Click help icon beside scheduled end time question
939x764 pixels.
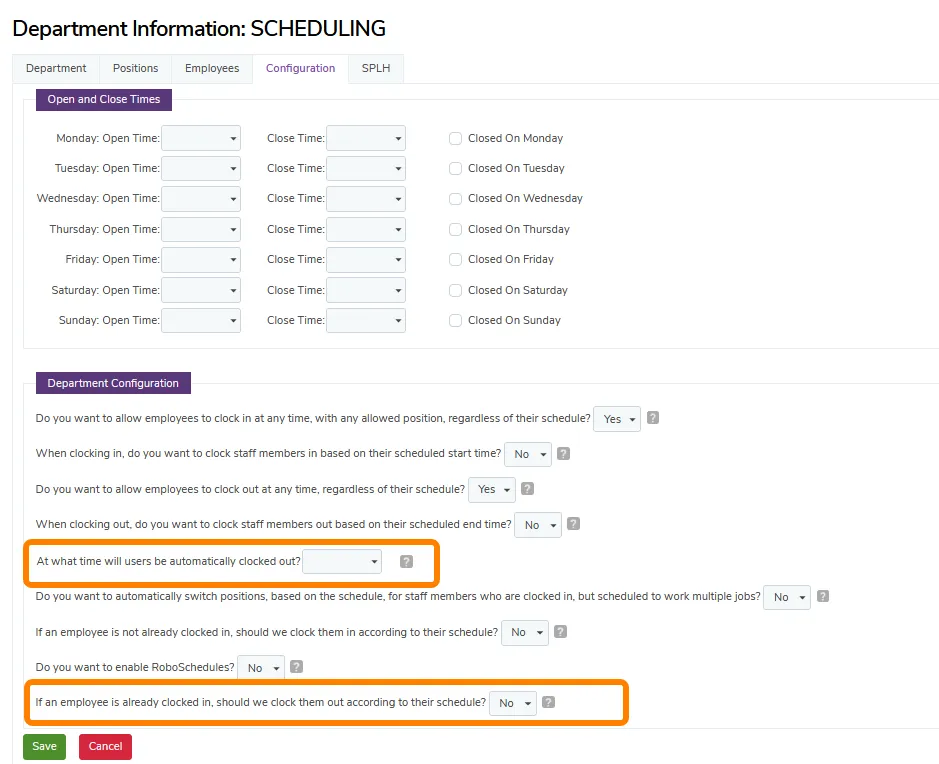coord(573,524)
